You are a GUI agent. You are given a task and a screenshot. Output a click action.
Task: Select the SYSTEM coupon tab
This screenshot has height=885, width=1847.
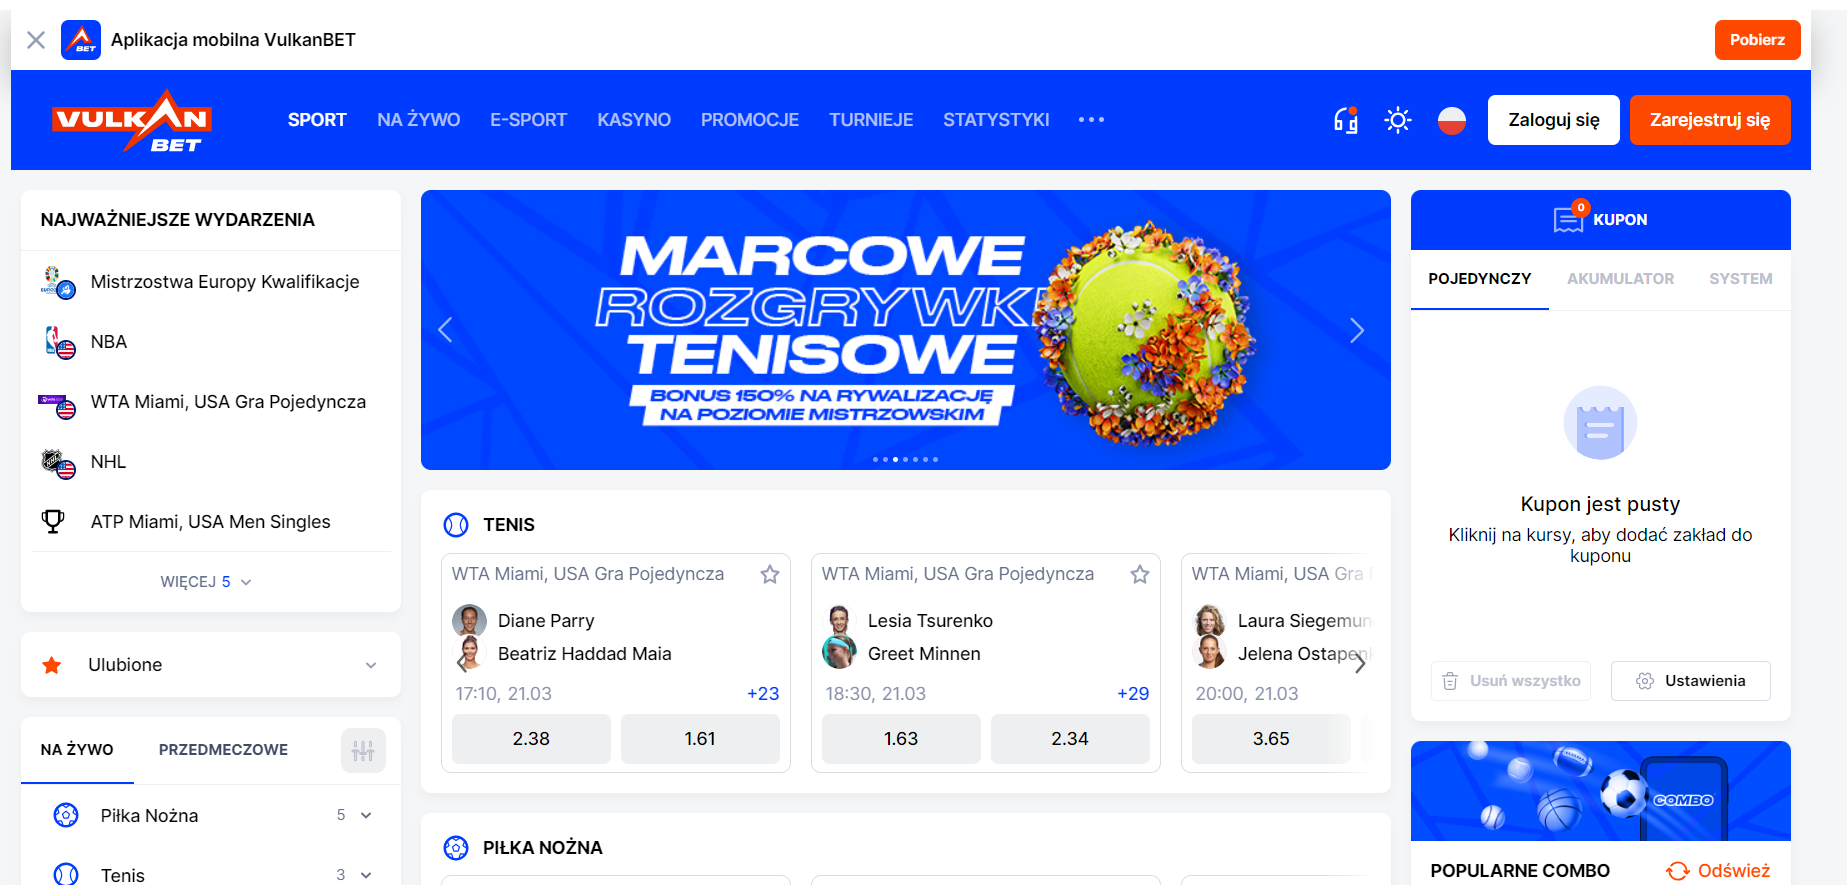click(x=1741, y=279)
